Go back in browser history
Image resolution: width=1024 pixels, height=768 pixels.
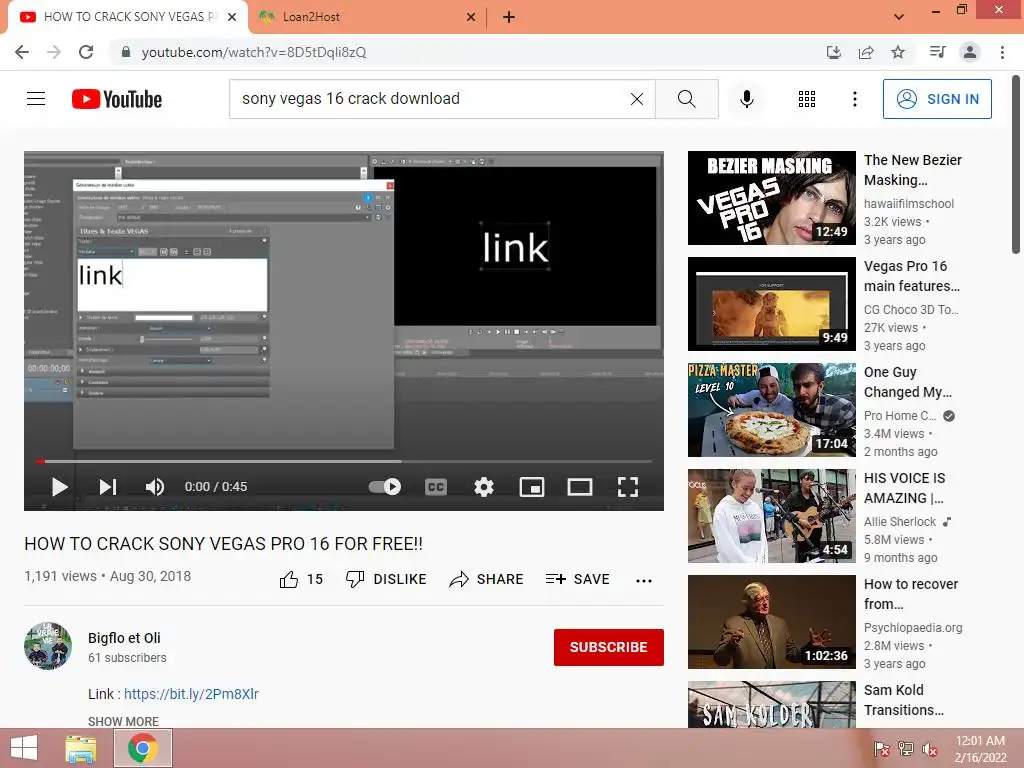point(22,52)
